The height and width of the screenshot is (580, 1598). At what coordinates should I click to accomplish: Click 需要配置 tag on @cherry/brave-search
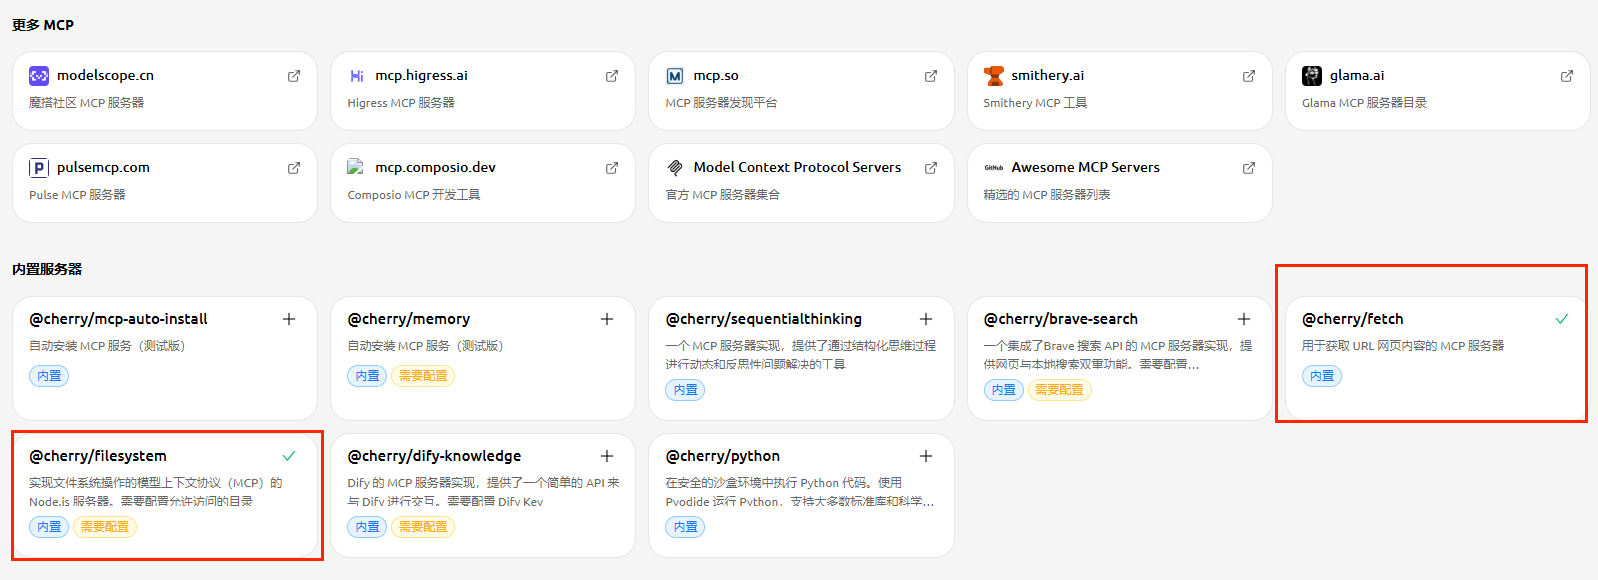tap(1059, 390)
